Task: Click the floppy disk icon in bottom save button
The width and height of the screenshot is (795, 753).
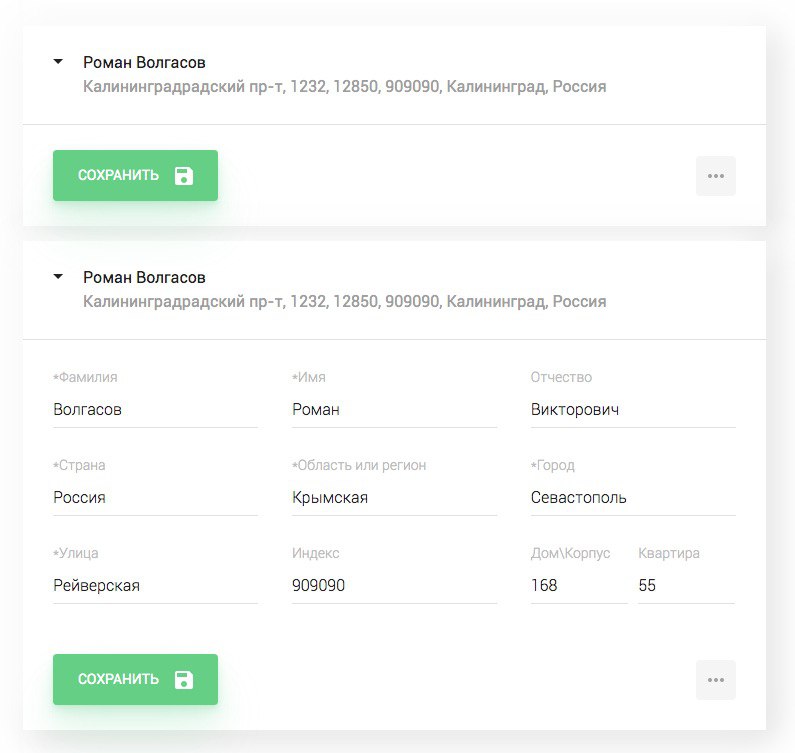Action: pyautogui.click(x=184, y=680)
